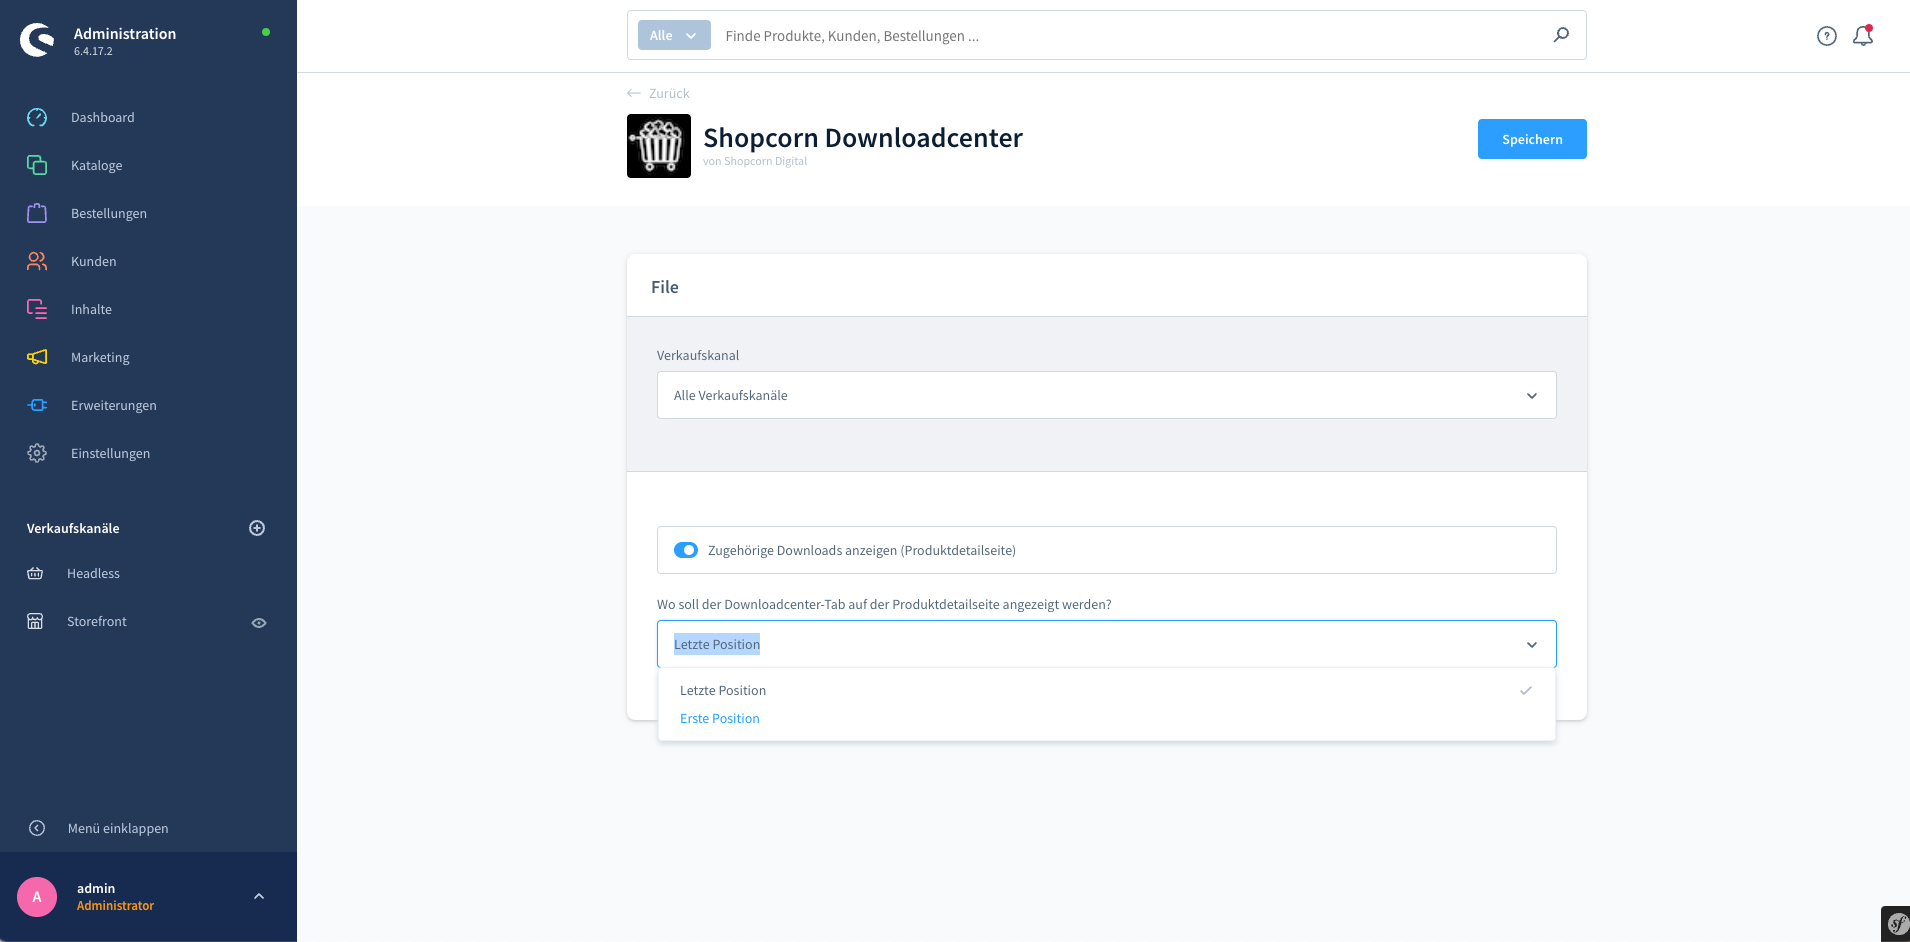Collapse the tab position dropdown chevron

point(1532,645)
